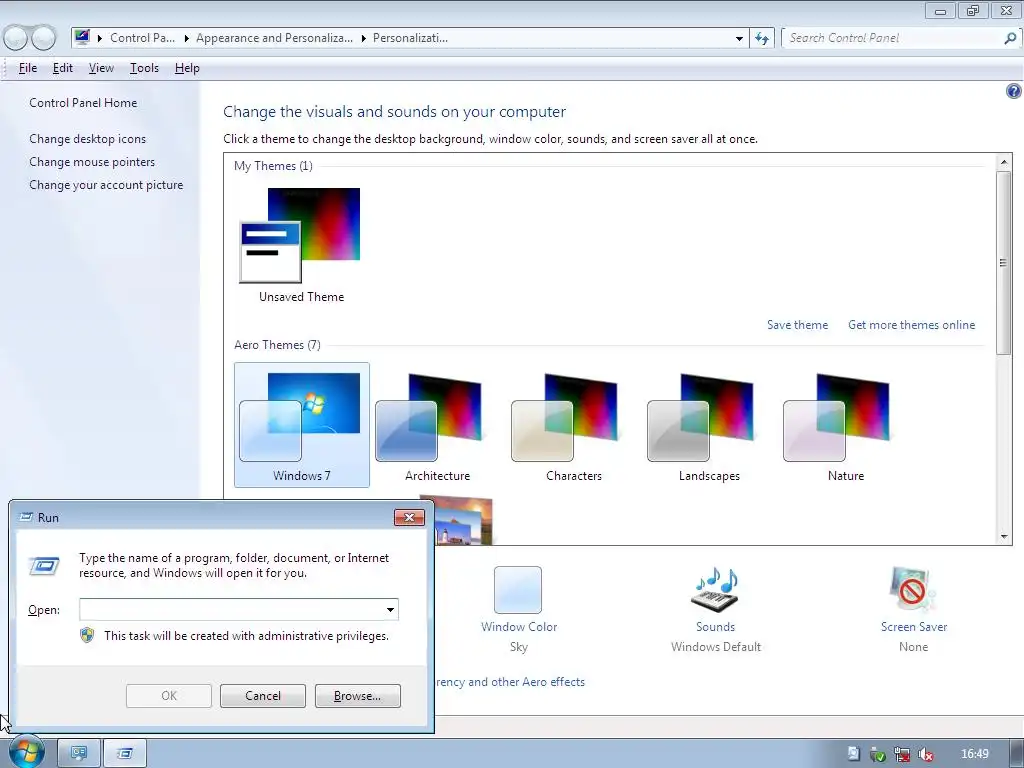Expand the arrow before Control Pa... breadcrumb

(100, 39)
